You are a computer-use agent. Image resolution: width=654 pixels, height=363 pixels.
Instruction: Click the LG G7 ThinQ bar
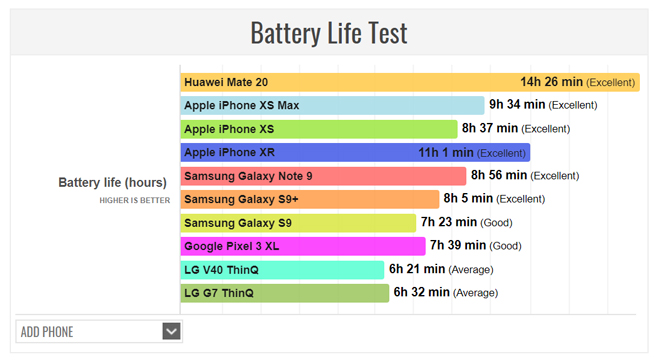[x=285, y=293]
